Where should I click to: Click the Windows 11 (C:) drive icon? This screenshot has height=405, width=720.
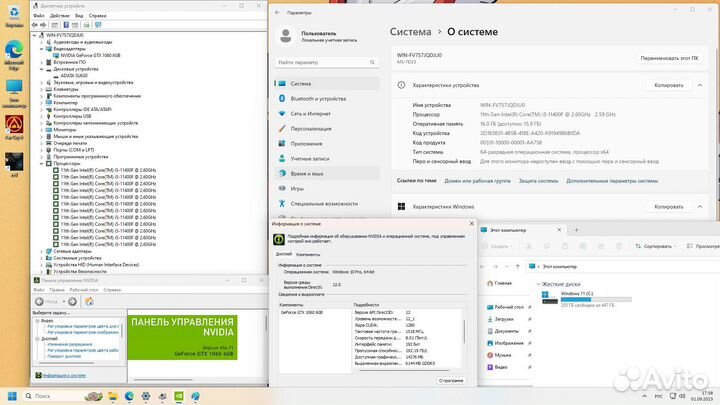pyautogui.click(x=550, y=298)
